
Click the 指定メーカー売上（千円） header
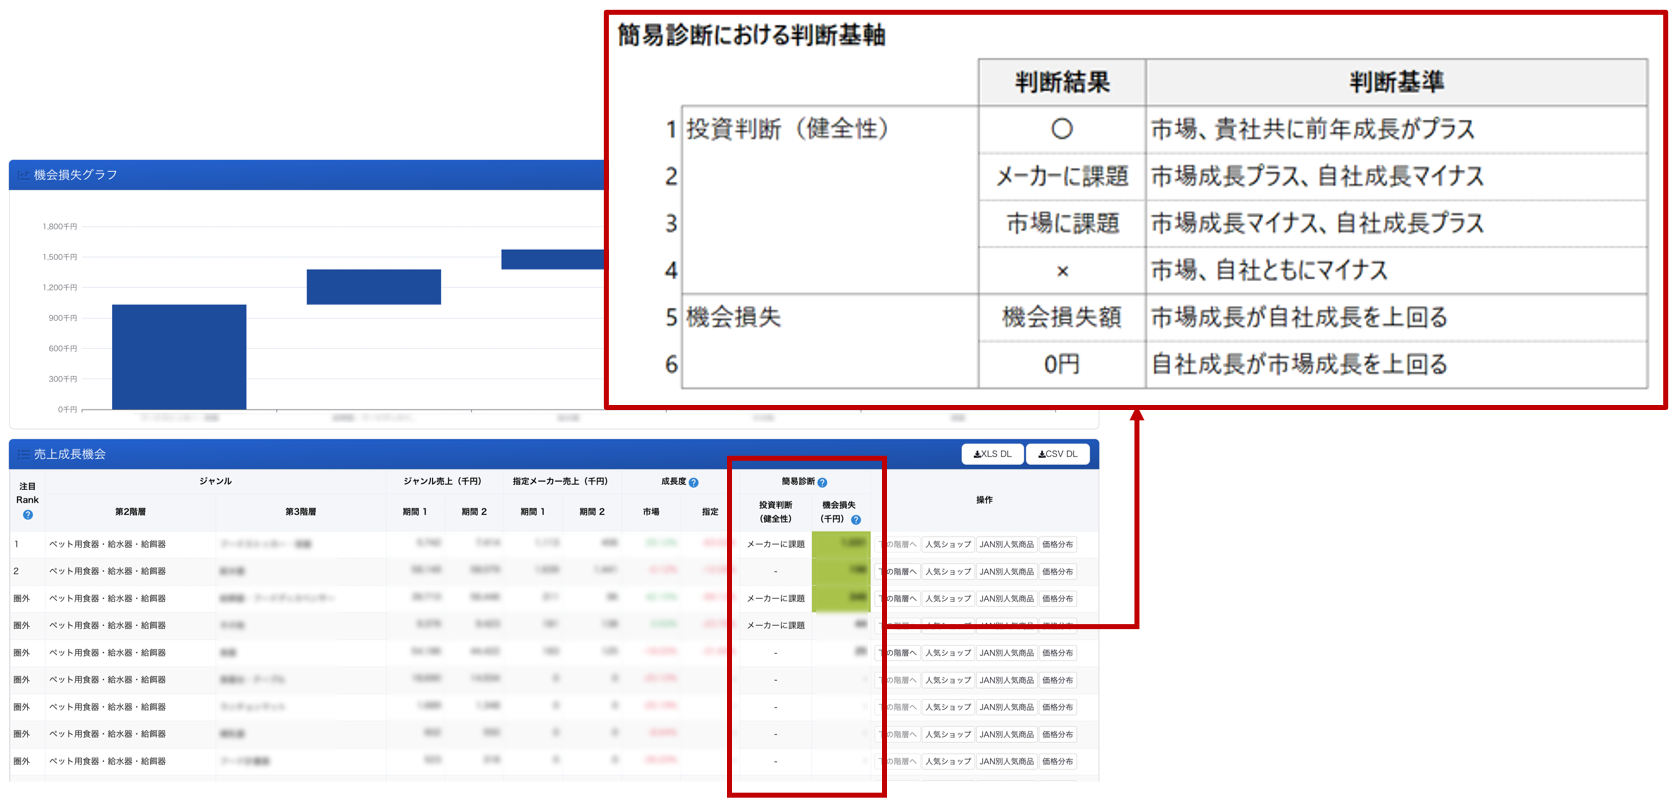pyautogui.click(x=561, y=481)
